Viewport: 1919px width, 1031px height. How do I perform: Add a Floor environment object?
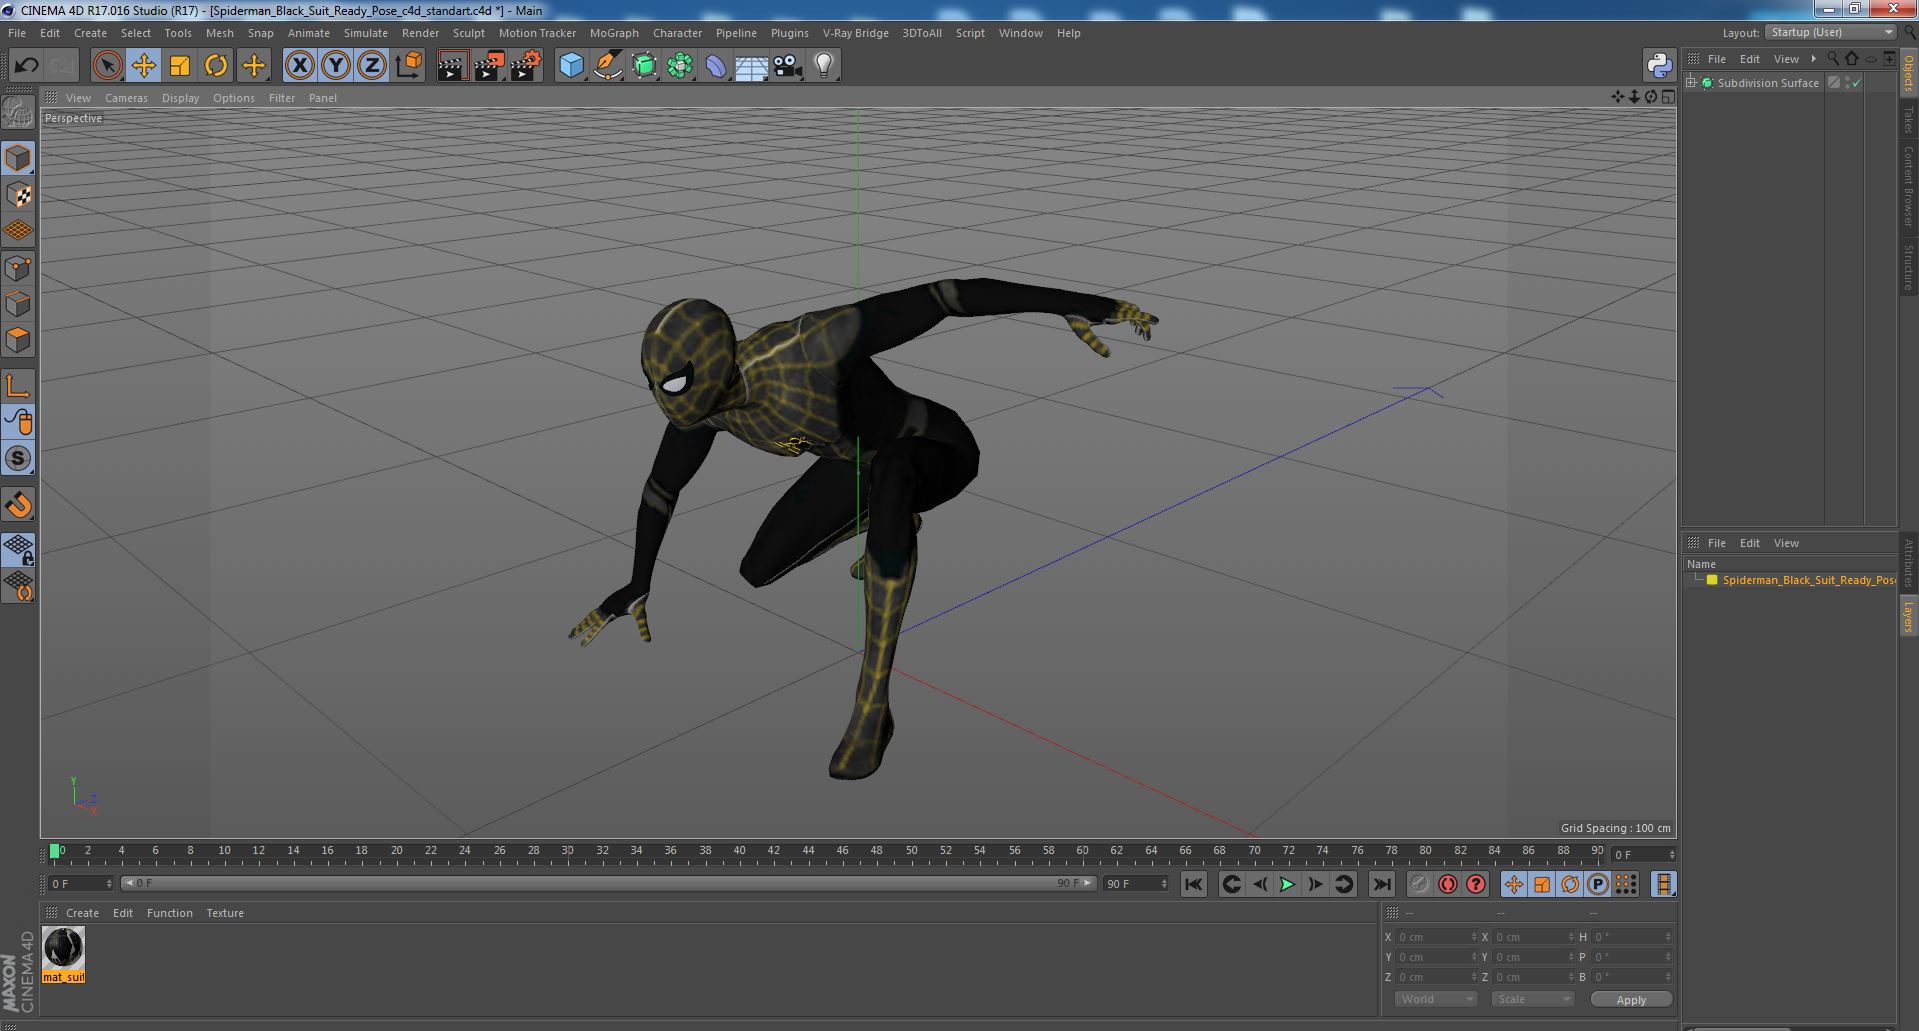pos(751,66)
